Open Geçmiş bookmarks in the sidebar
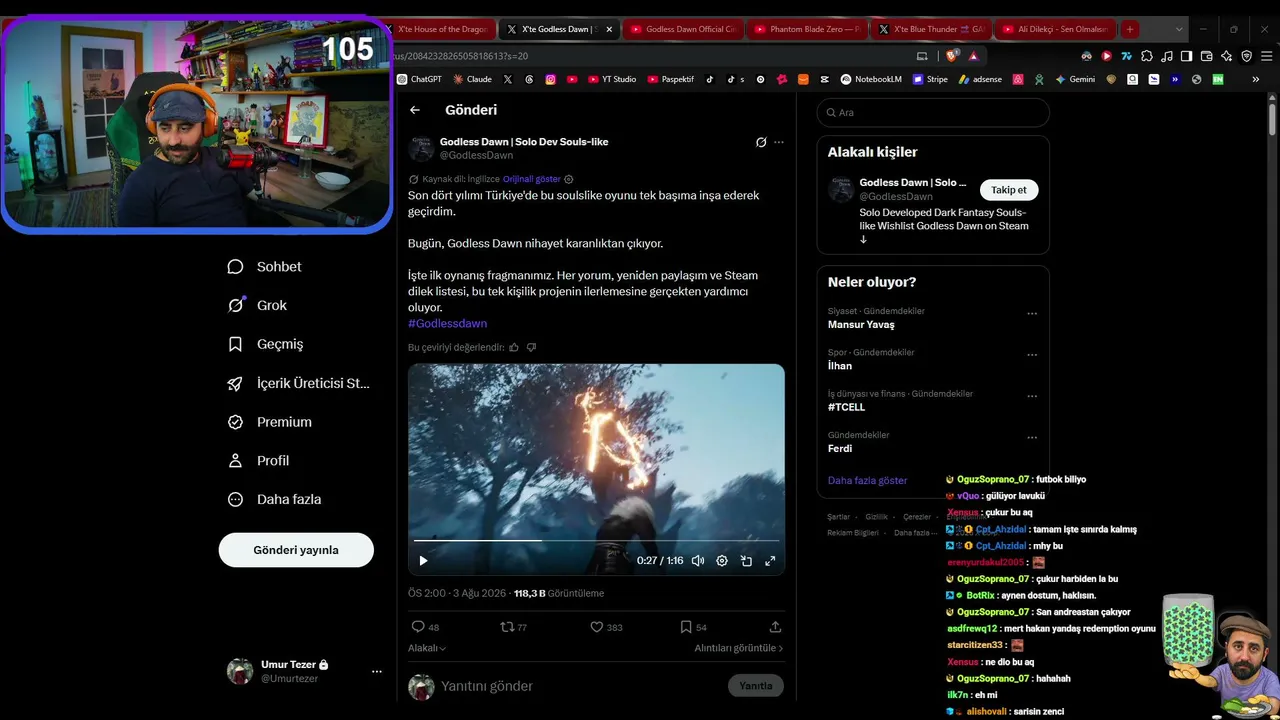Image resolution: width=1280 pixels, height=720 pixels. coord(265,344)
